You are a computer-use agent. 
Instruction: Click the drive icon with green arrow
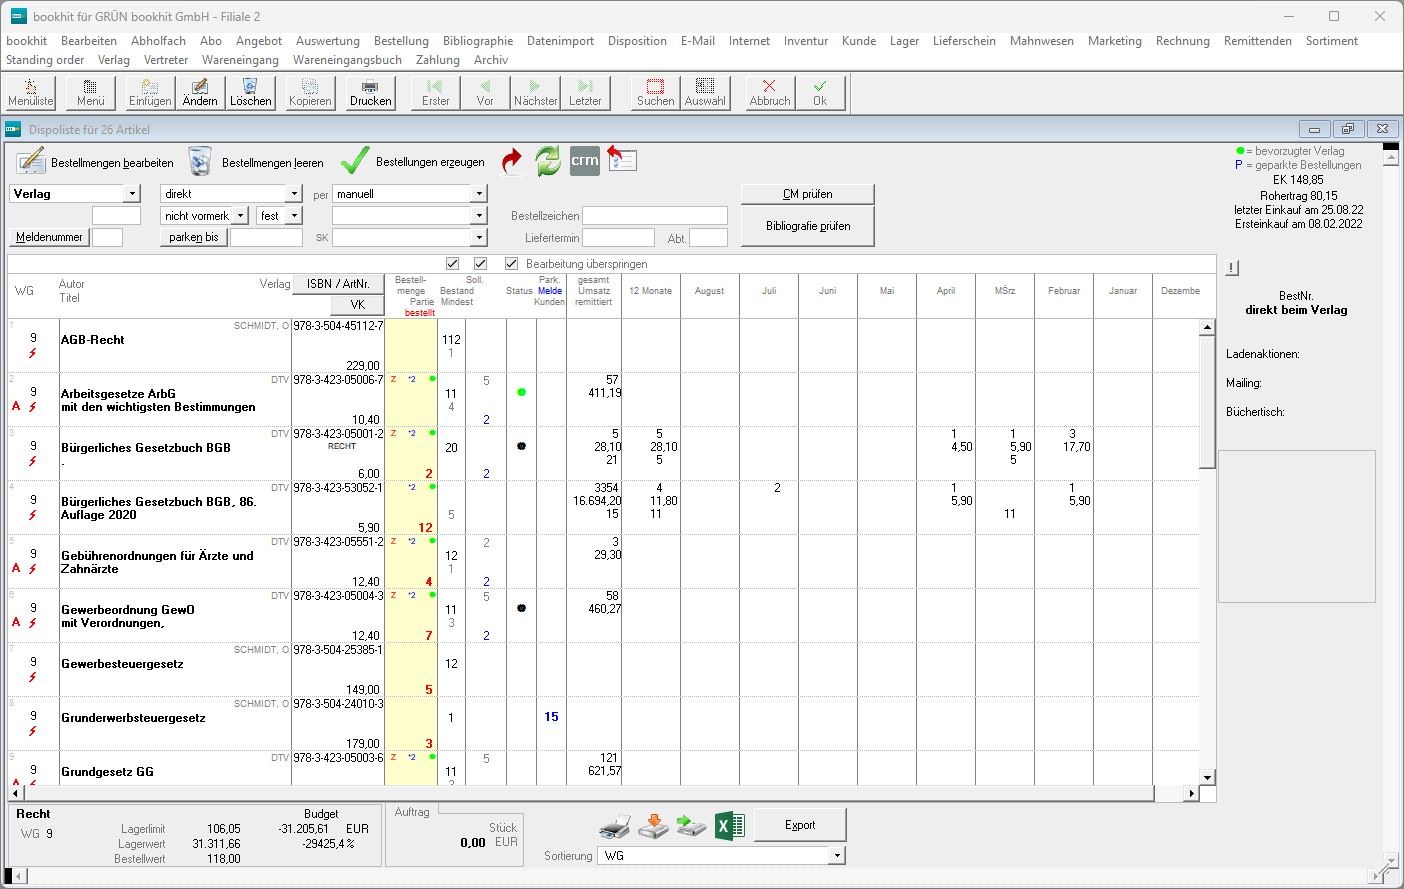click(x=691, y=826)
